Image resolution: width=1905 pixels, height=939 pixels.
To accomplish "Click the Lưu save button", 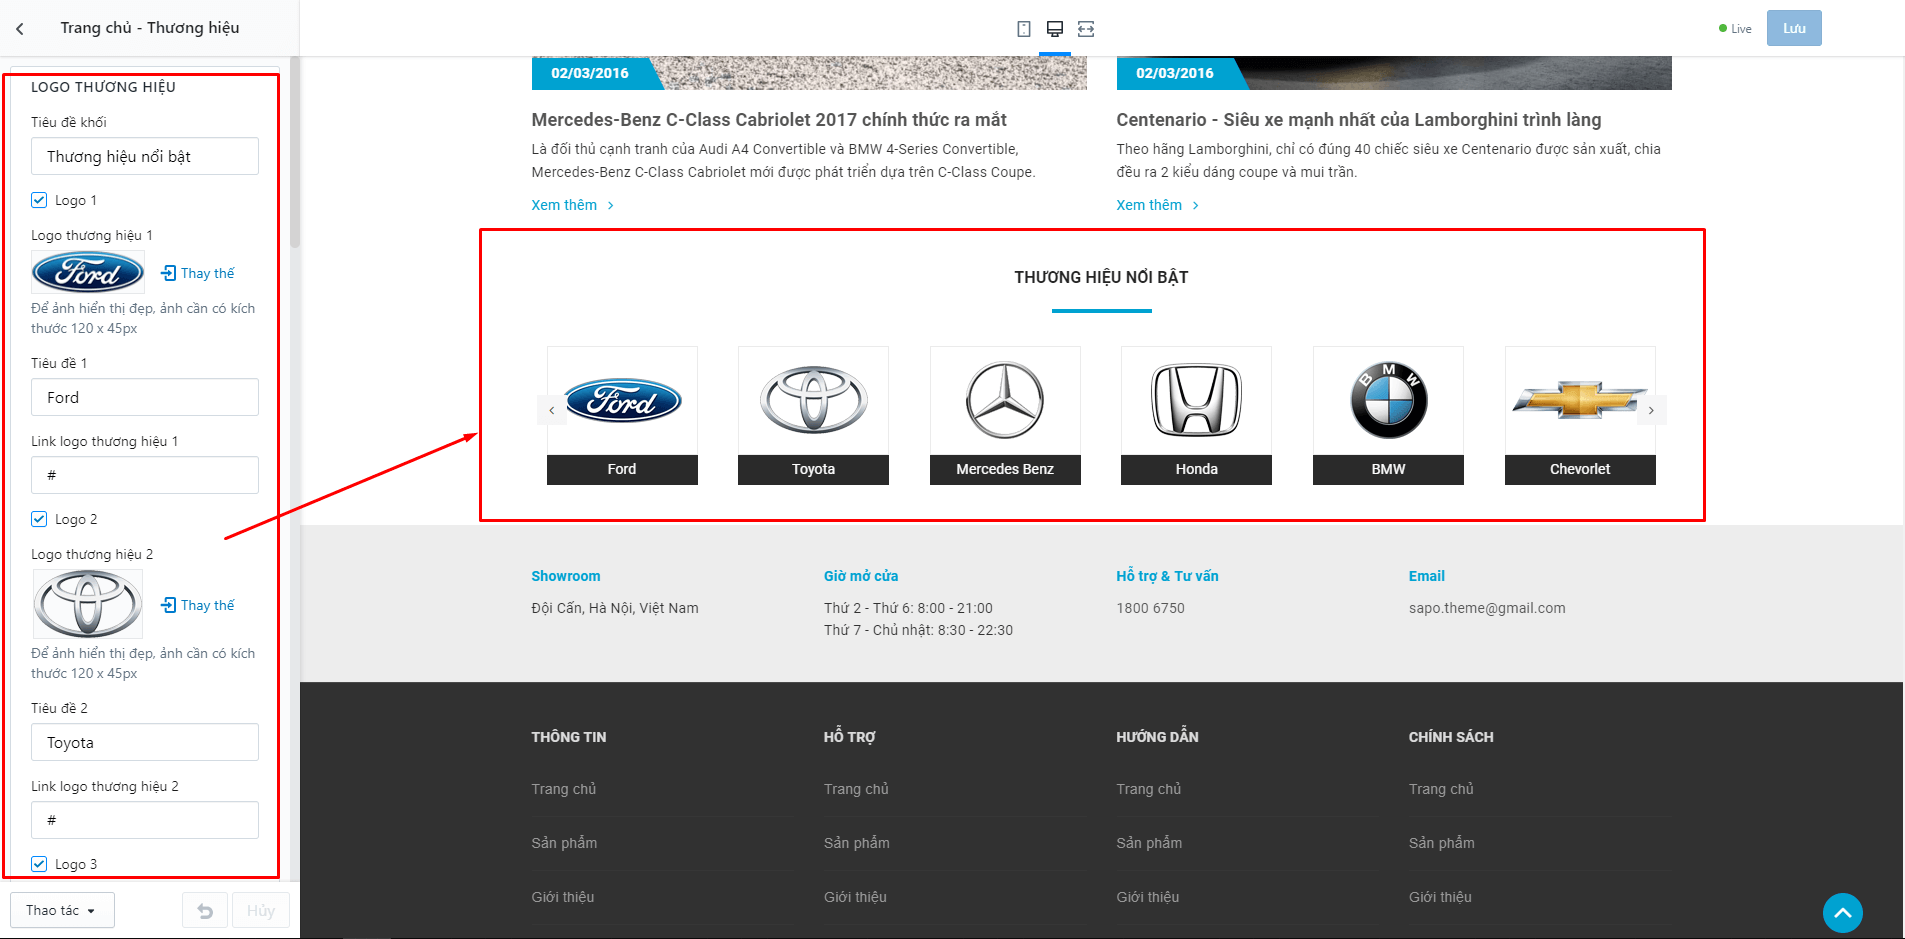I will click(1794, 28).
